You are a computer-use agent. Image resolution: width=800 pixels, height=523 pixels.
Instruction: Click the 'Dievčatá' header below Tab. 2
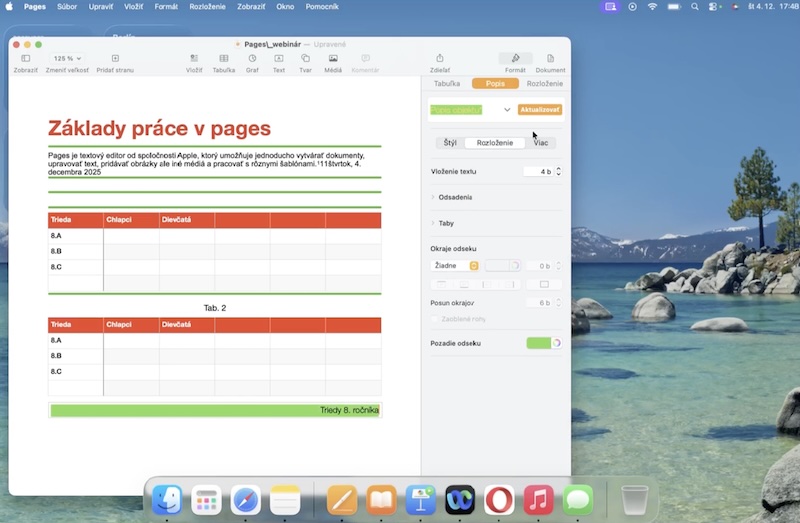pos(177,325)
